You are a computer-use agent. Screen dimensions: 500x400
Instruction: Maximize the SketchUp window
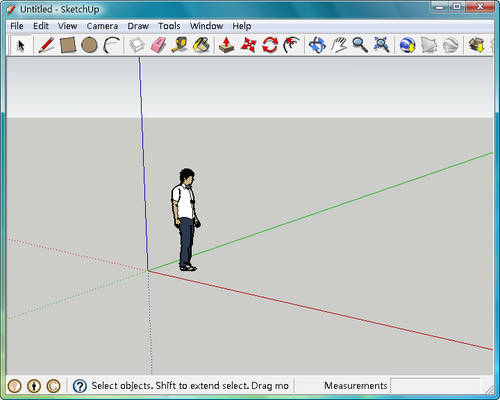457,7
